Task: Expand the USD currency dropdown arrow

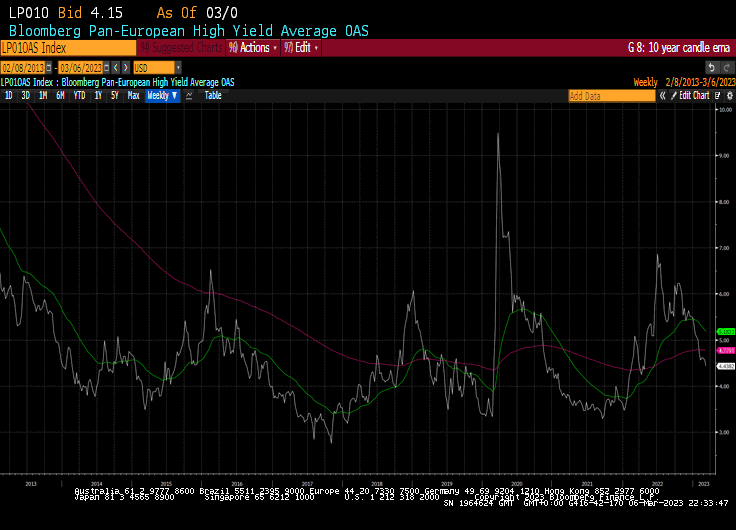Action: (x=178, y=68)
